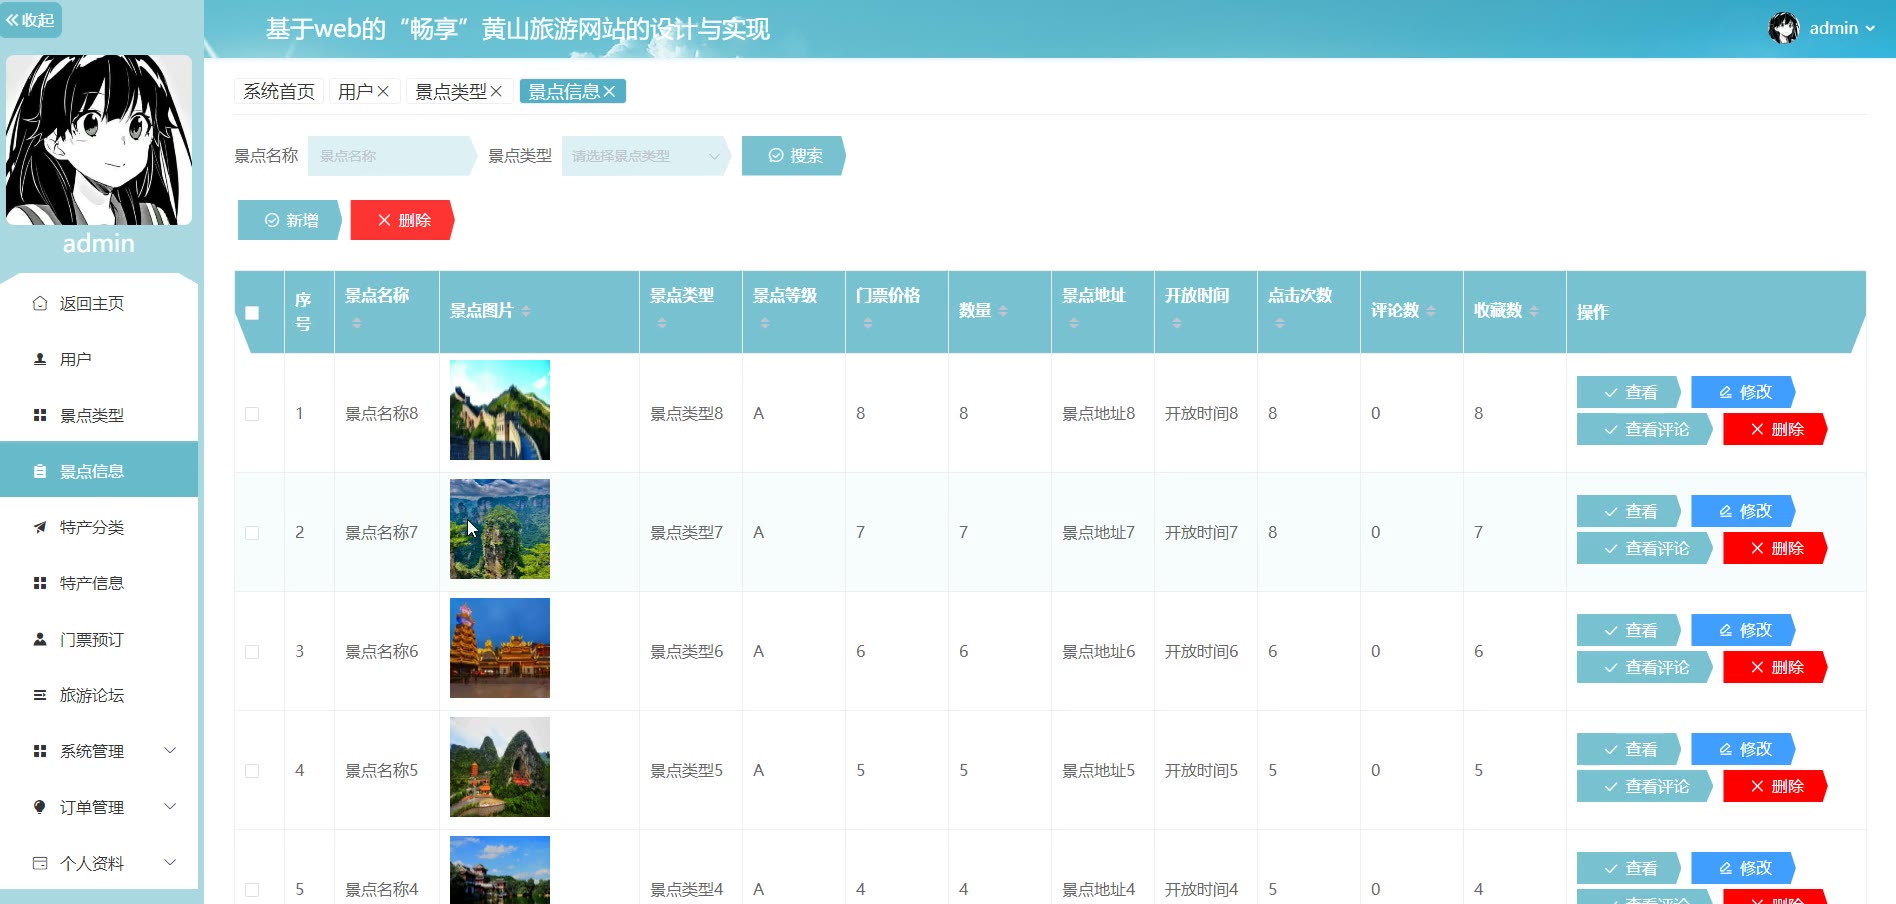Click red 删除 for 景点名称5 row

click(x=1776, y=786)
